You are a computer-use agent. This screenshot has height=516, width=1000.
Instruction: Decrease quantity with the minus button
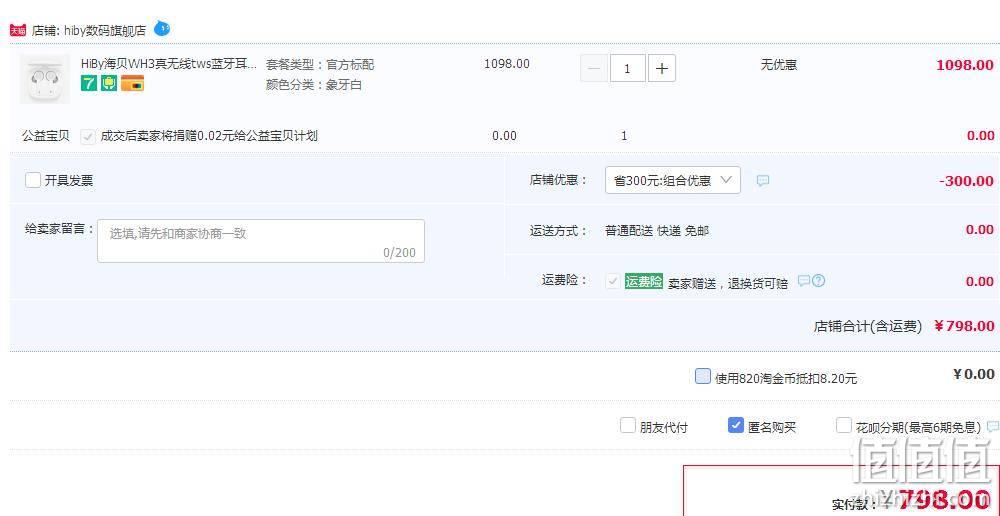pos(594,68)
